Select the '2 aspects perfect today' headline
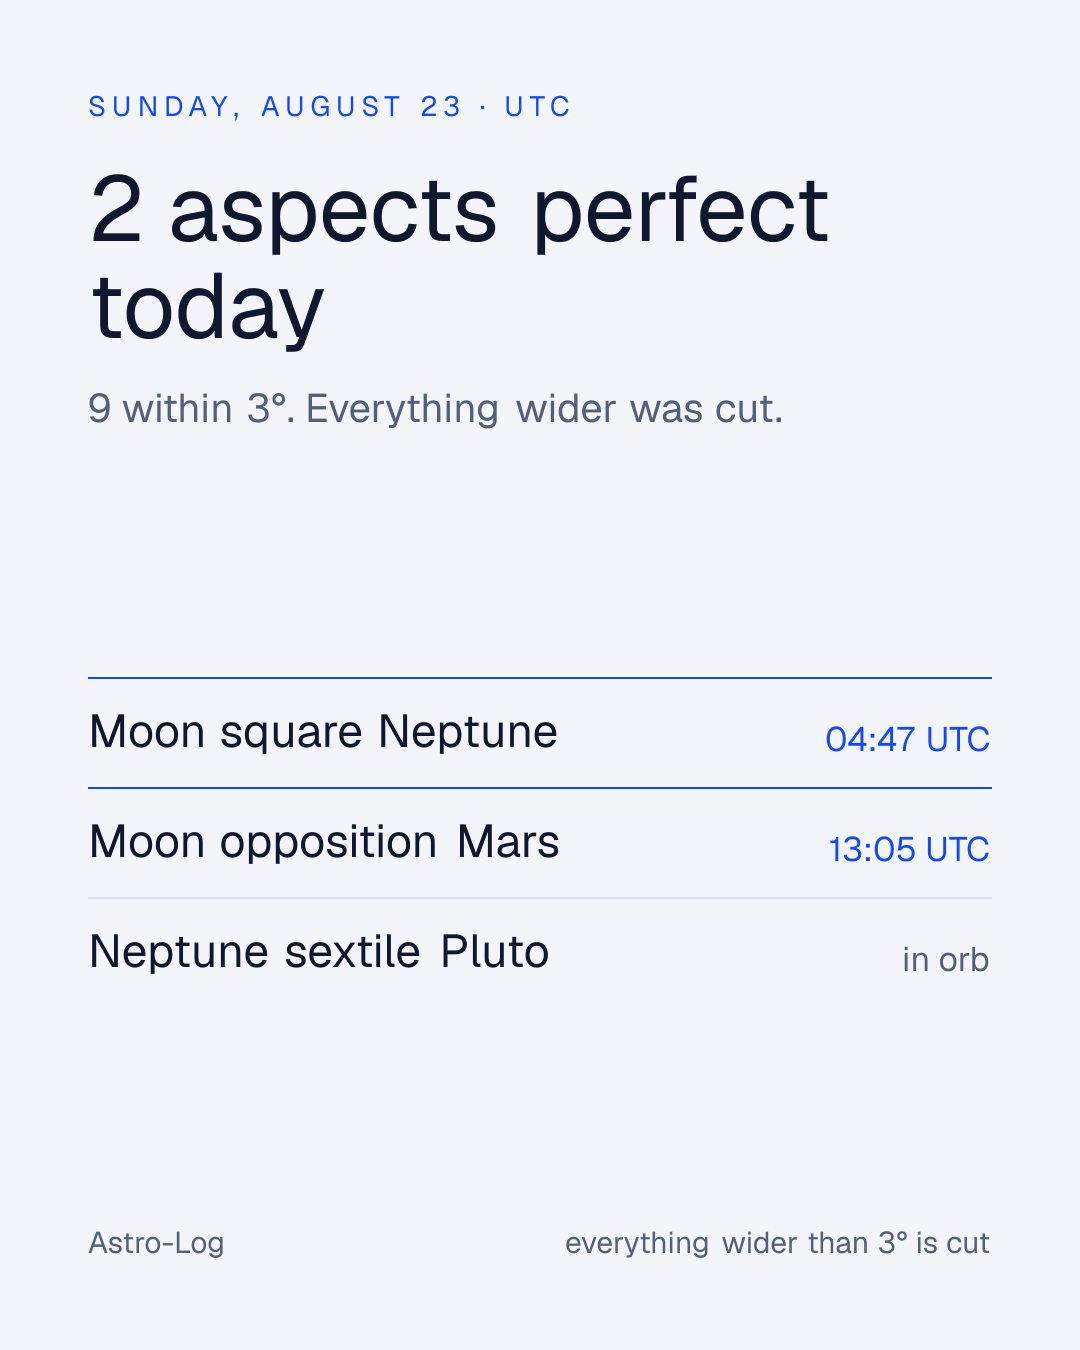This screenshot has width=1080, height=1350. 459,257
